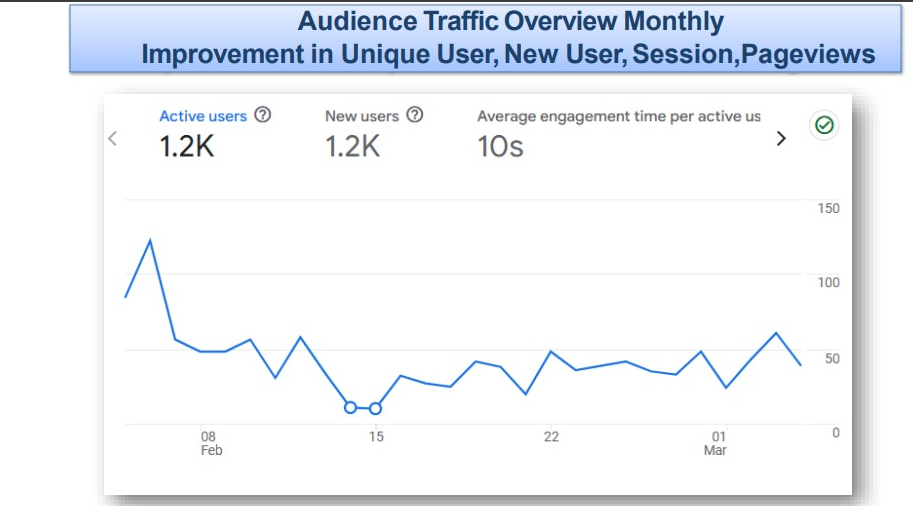Click the 1.2K value under Active users
Image resolution: width=913 pixels, height=506 pixels.
click(187, 147)
